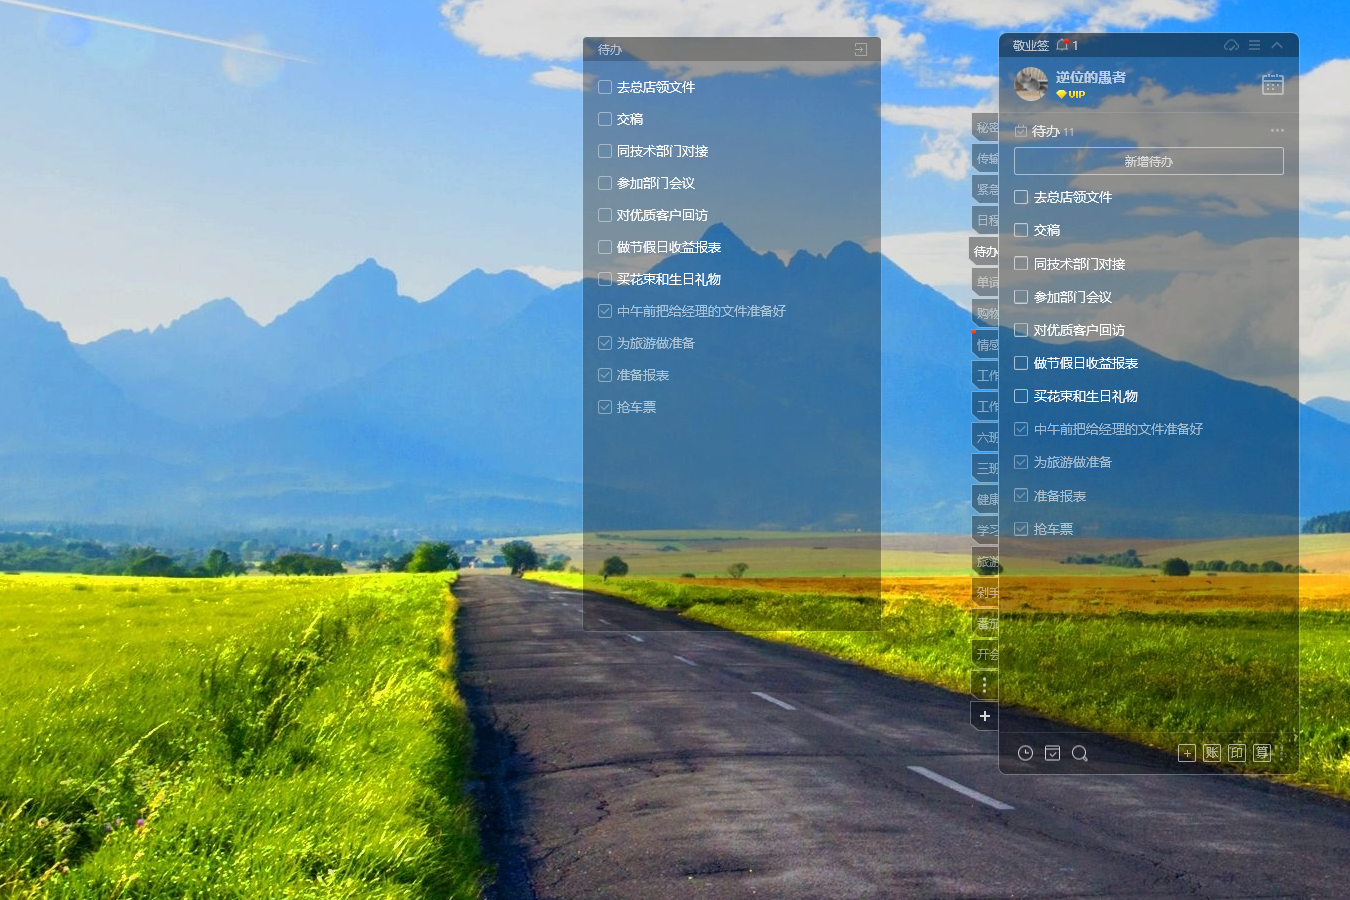Open the three-dot options beside 待办 header
Viewport: 1350px width, 900px height.
tap(1277, 131)
